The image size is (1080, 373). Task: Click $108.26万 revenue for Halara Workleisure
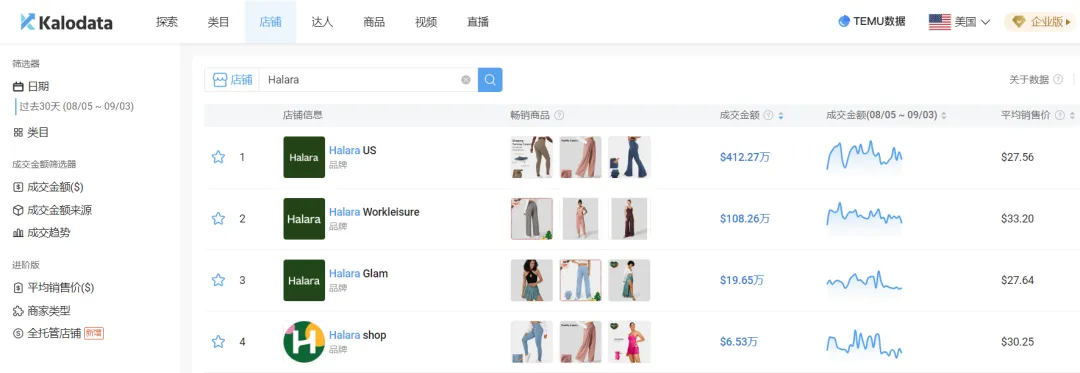pos(745,219)
